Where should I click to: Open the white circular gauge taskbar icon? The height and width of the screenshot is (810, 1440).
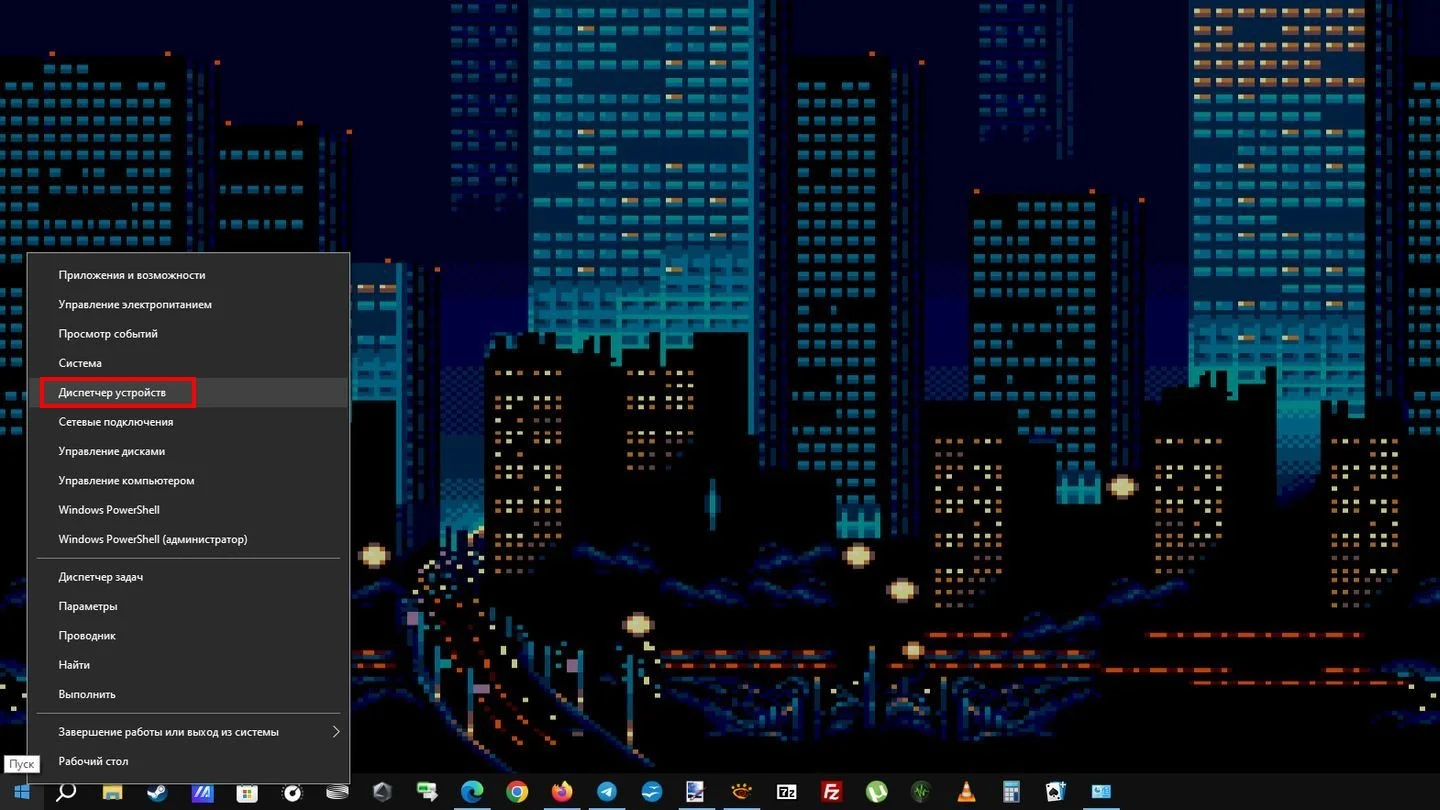click(x=292, y=792)
